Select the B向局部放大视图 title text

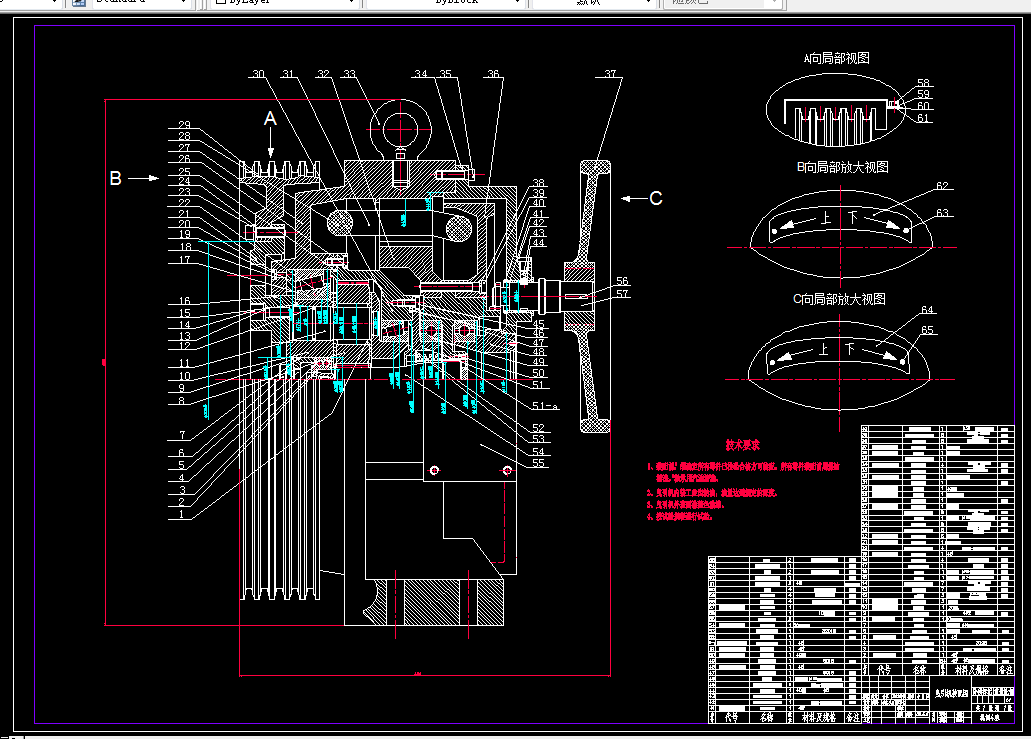(842, 167)
